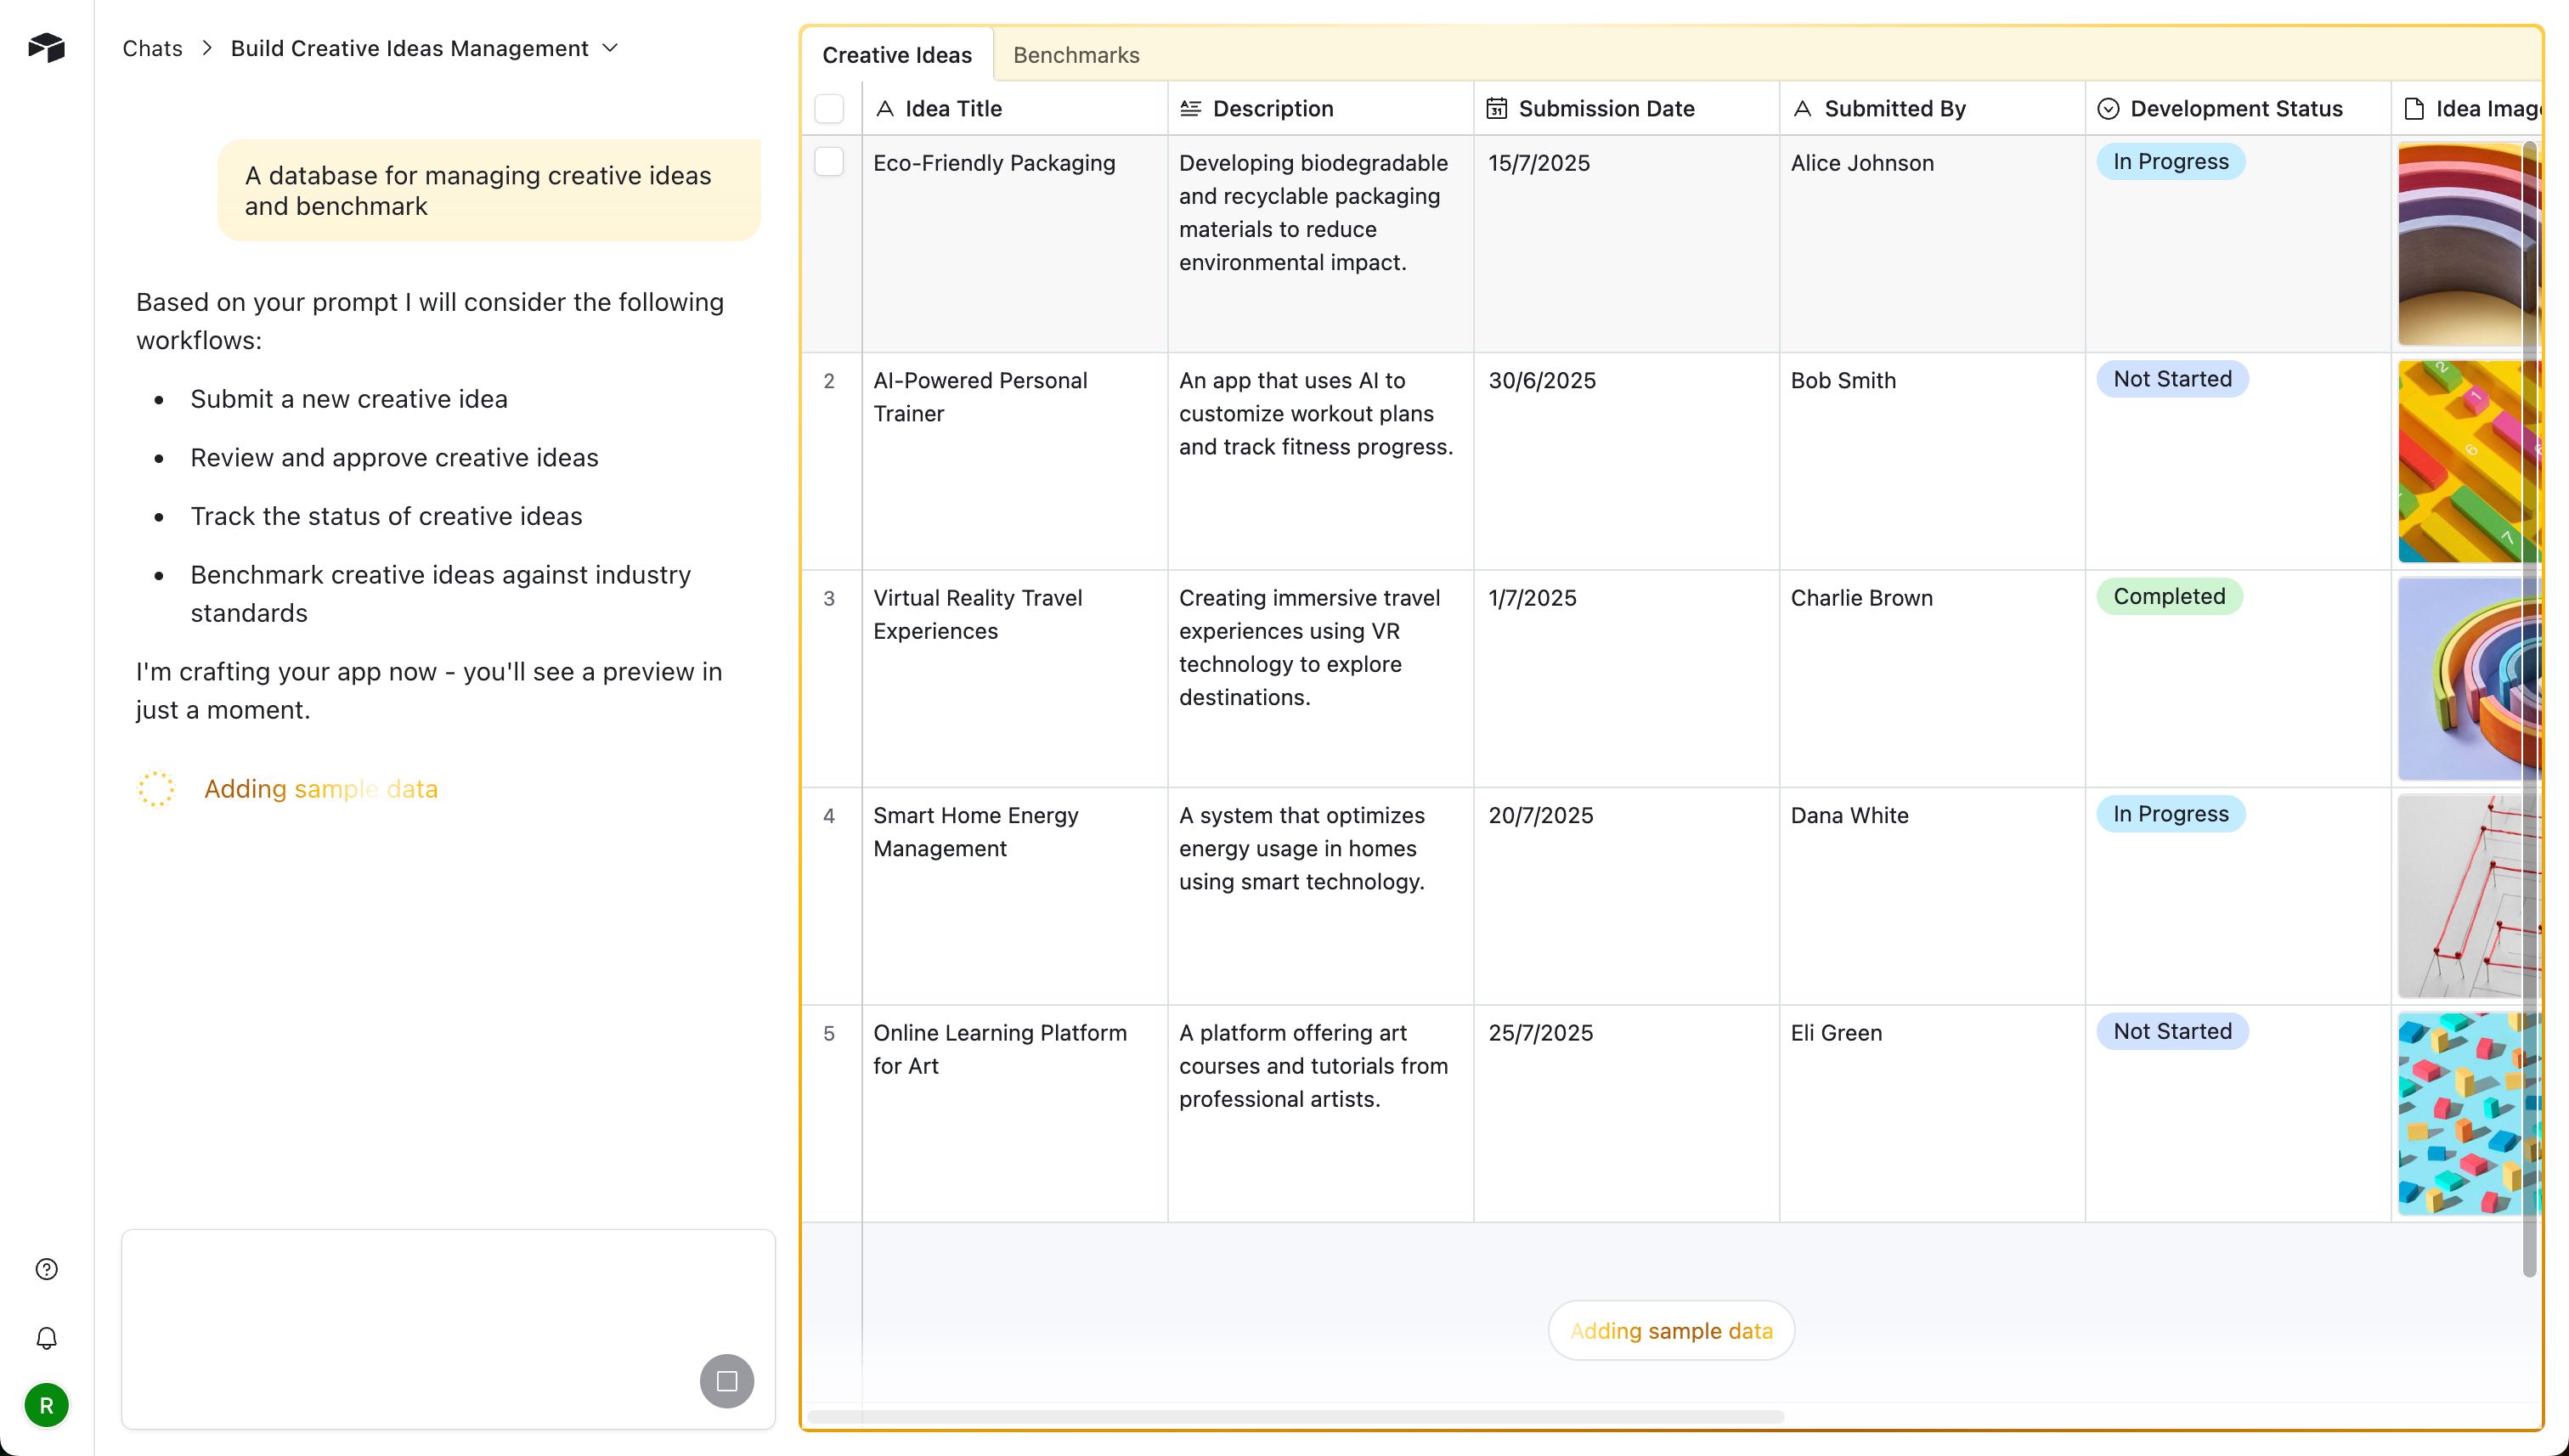This screenshot has width=2569, height=1456.
Task: Select the 20/7/2025 date cell
Action: pyautogui.click(x=1627, y=897)
